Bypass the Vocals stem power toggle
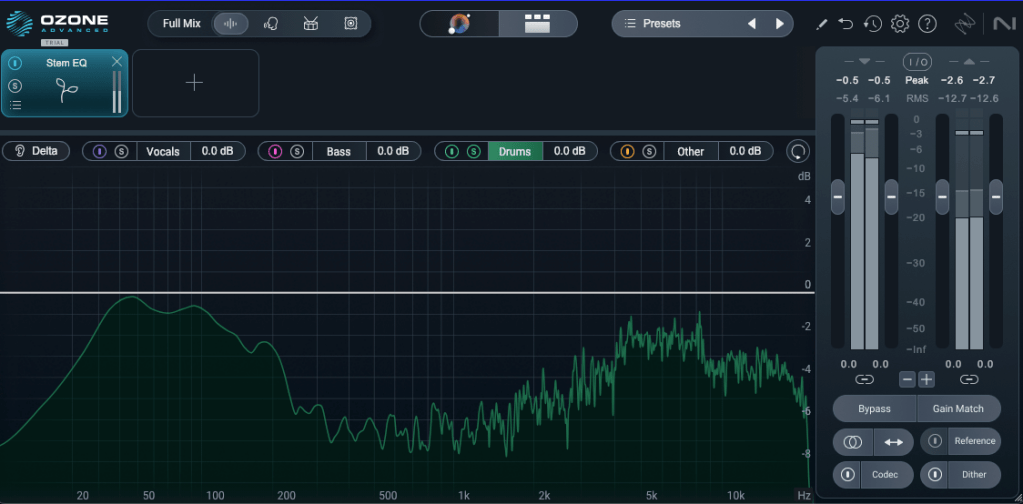 100,152
